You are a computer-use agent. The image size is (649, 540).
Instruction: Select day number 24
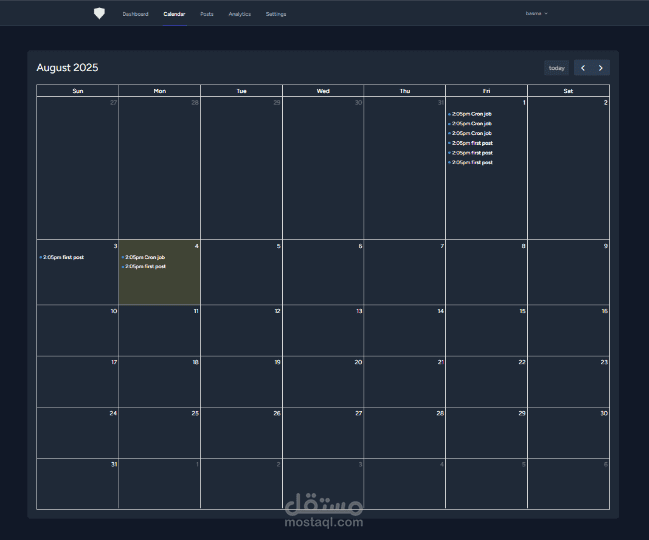coord(113,413)
